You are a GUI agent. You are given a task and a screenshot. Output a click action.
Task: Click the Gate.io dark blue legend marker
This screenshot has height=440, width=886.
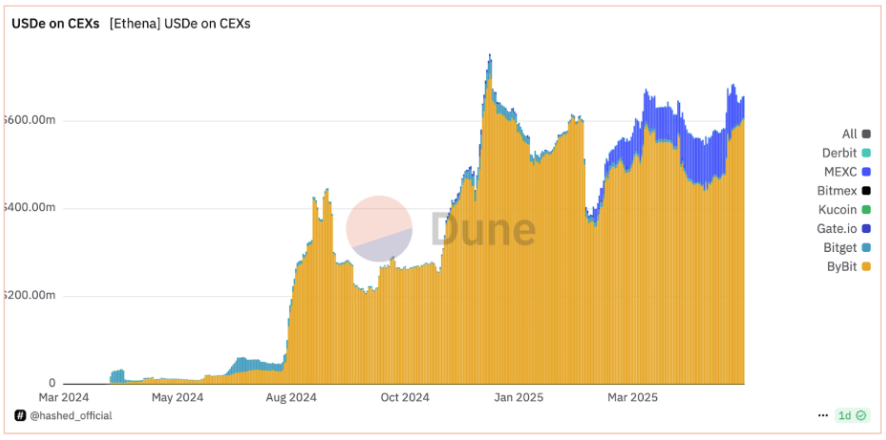coord(866,229)
